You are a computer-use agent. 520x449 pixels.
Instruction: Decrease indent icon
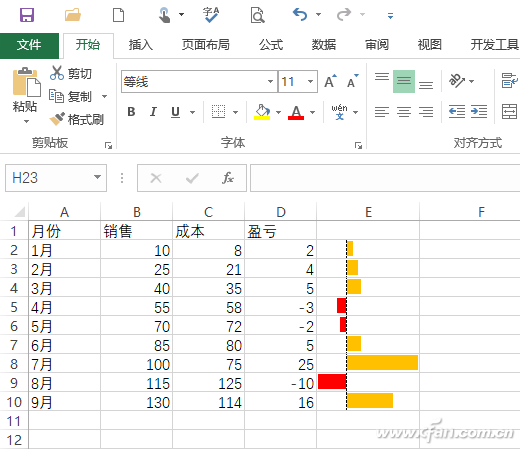pyautogui.click(x=457, y=112)
